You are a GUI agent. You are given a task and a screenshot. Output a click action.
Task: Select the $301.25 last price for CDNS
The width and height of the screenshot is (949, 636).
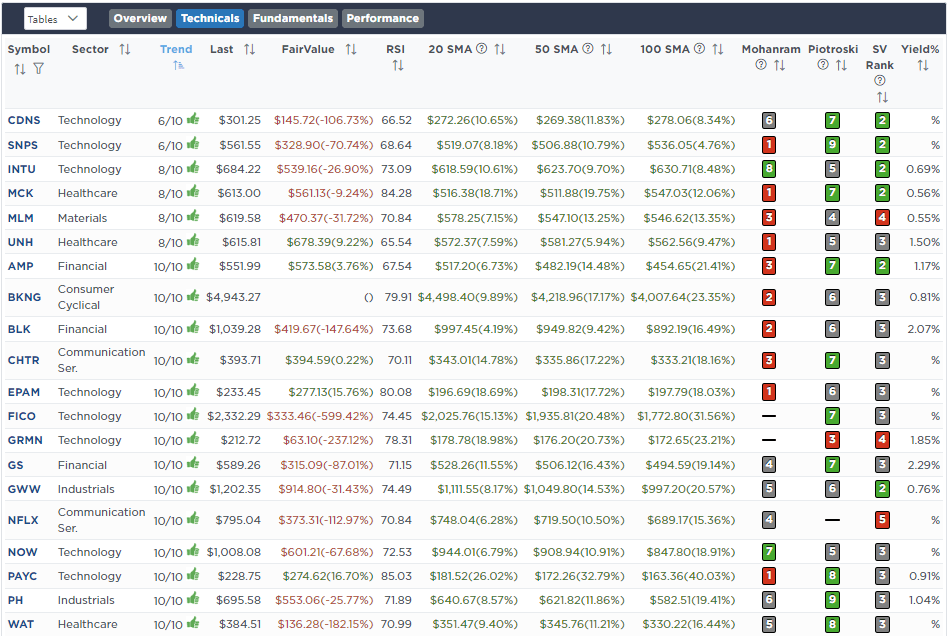click(x=240, y=120)
